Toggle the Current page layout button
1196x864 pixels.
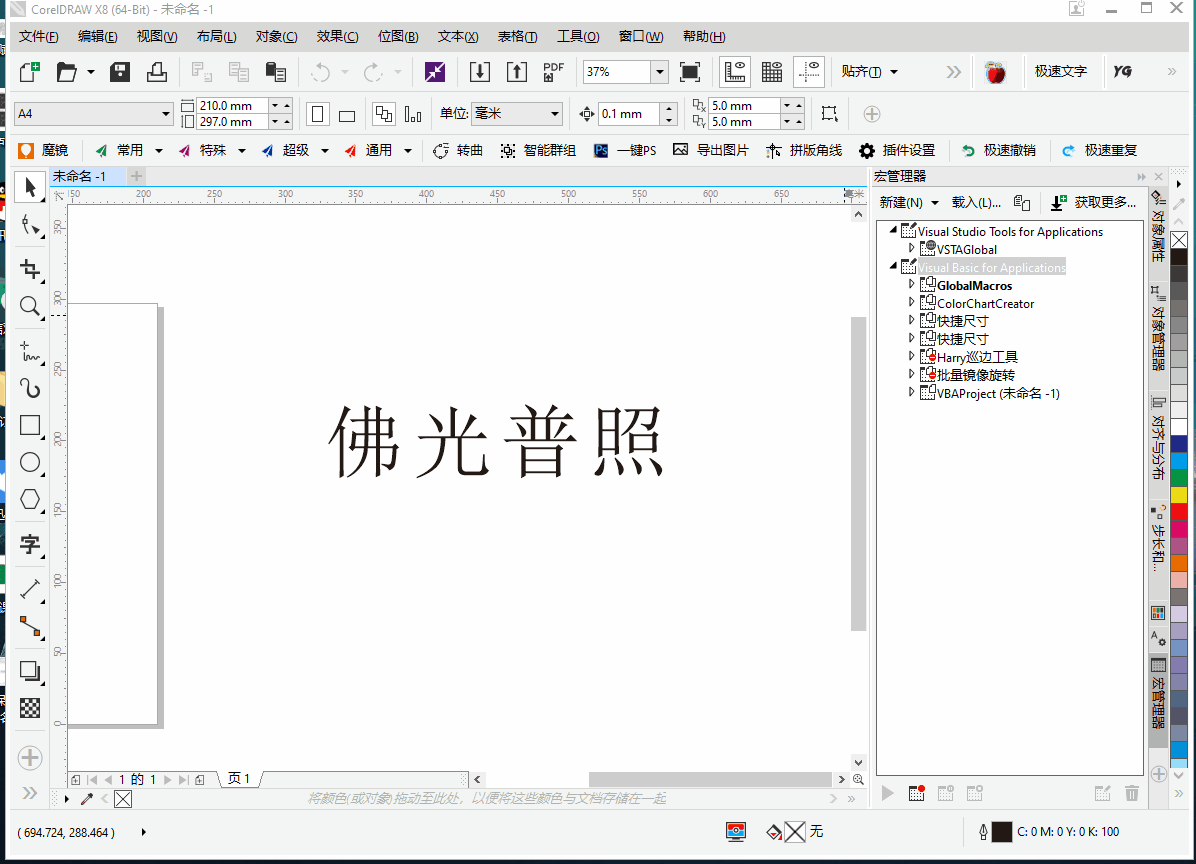click(413, 114)
